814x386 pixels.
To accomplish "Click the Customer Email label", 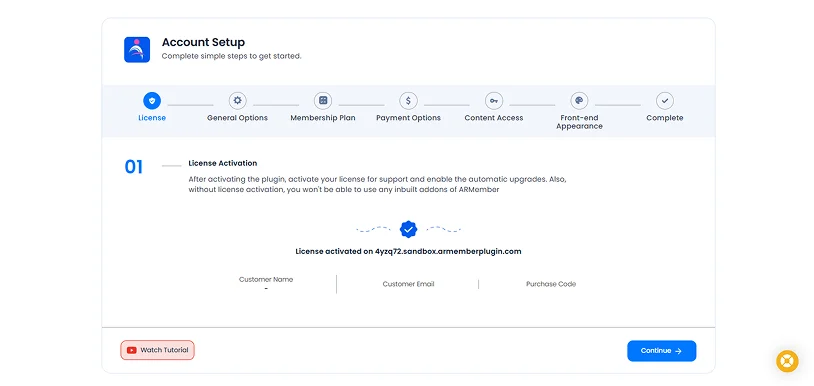I will coord(409,284).
